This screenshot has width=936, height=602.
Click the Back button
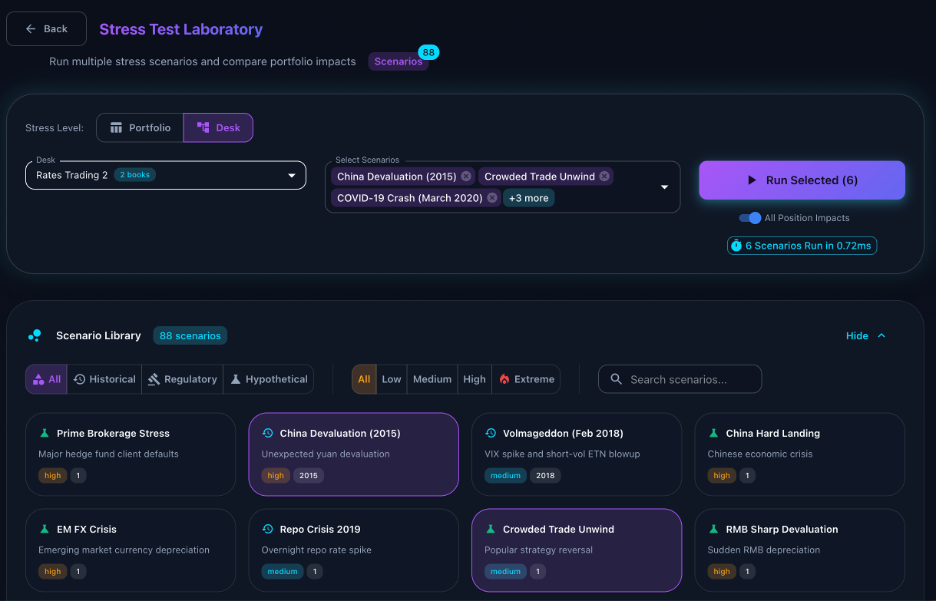[x=46, y=28]
